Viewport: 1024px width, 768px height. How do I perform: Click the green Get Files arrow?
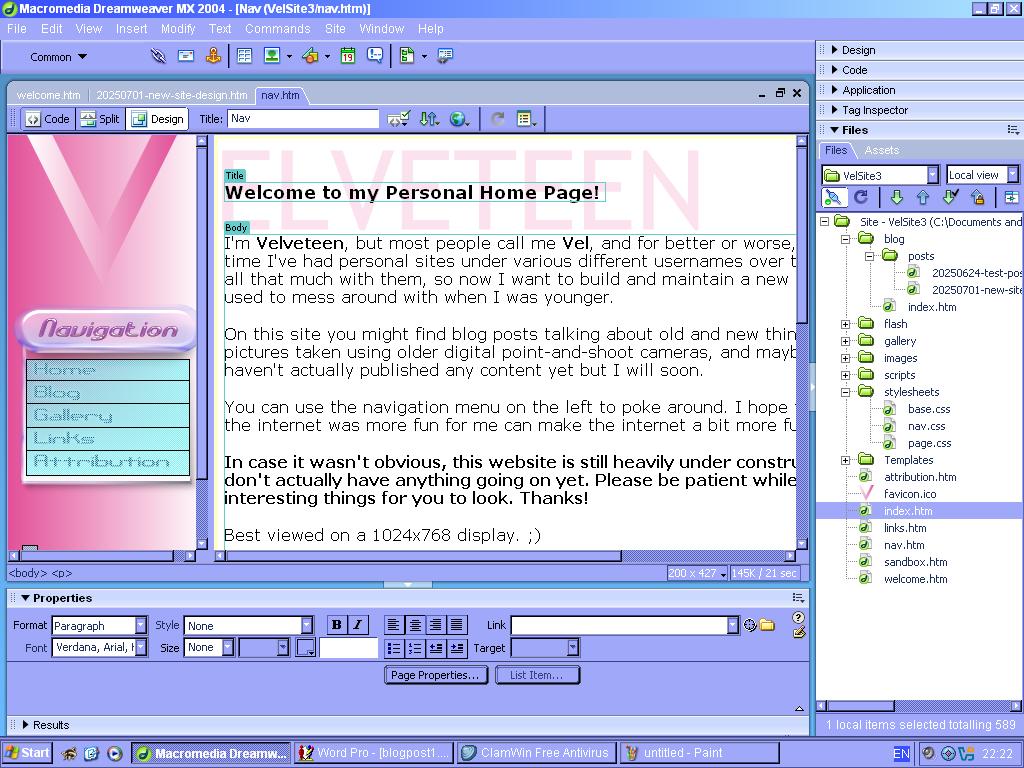click(x=896, y=198)
